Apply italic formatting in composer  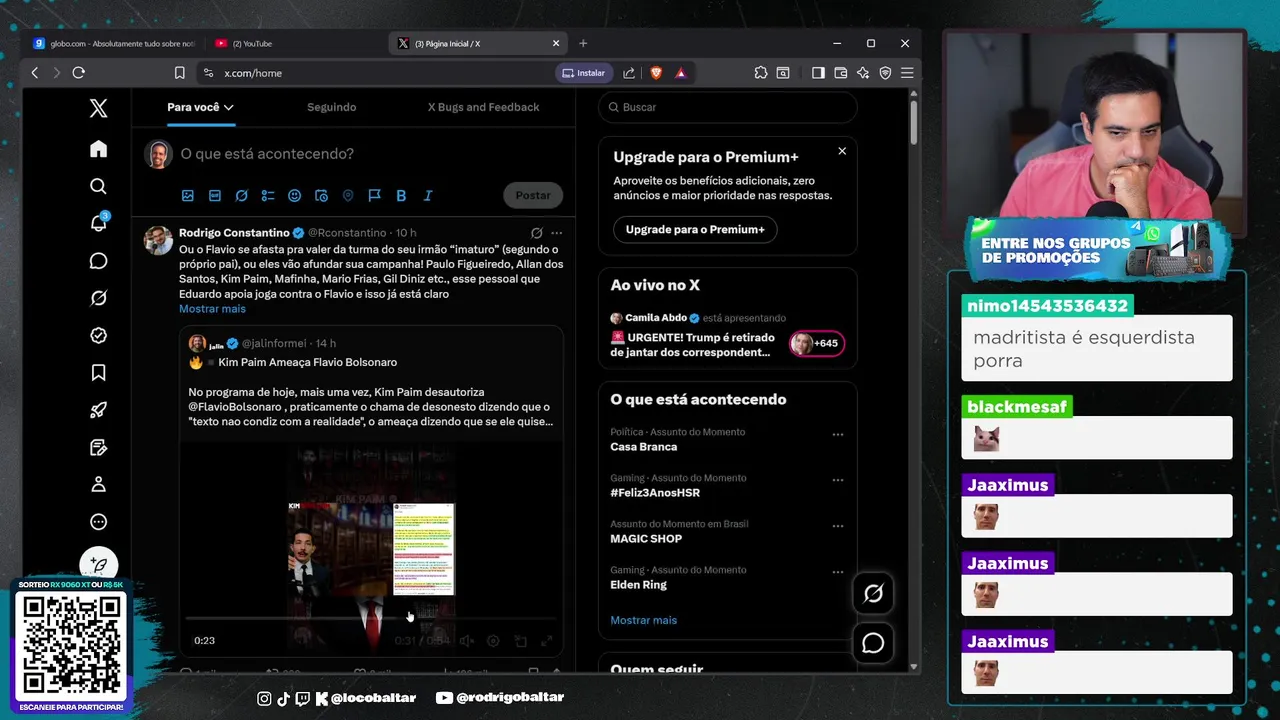pos(428,196)
